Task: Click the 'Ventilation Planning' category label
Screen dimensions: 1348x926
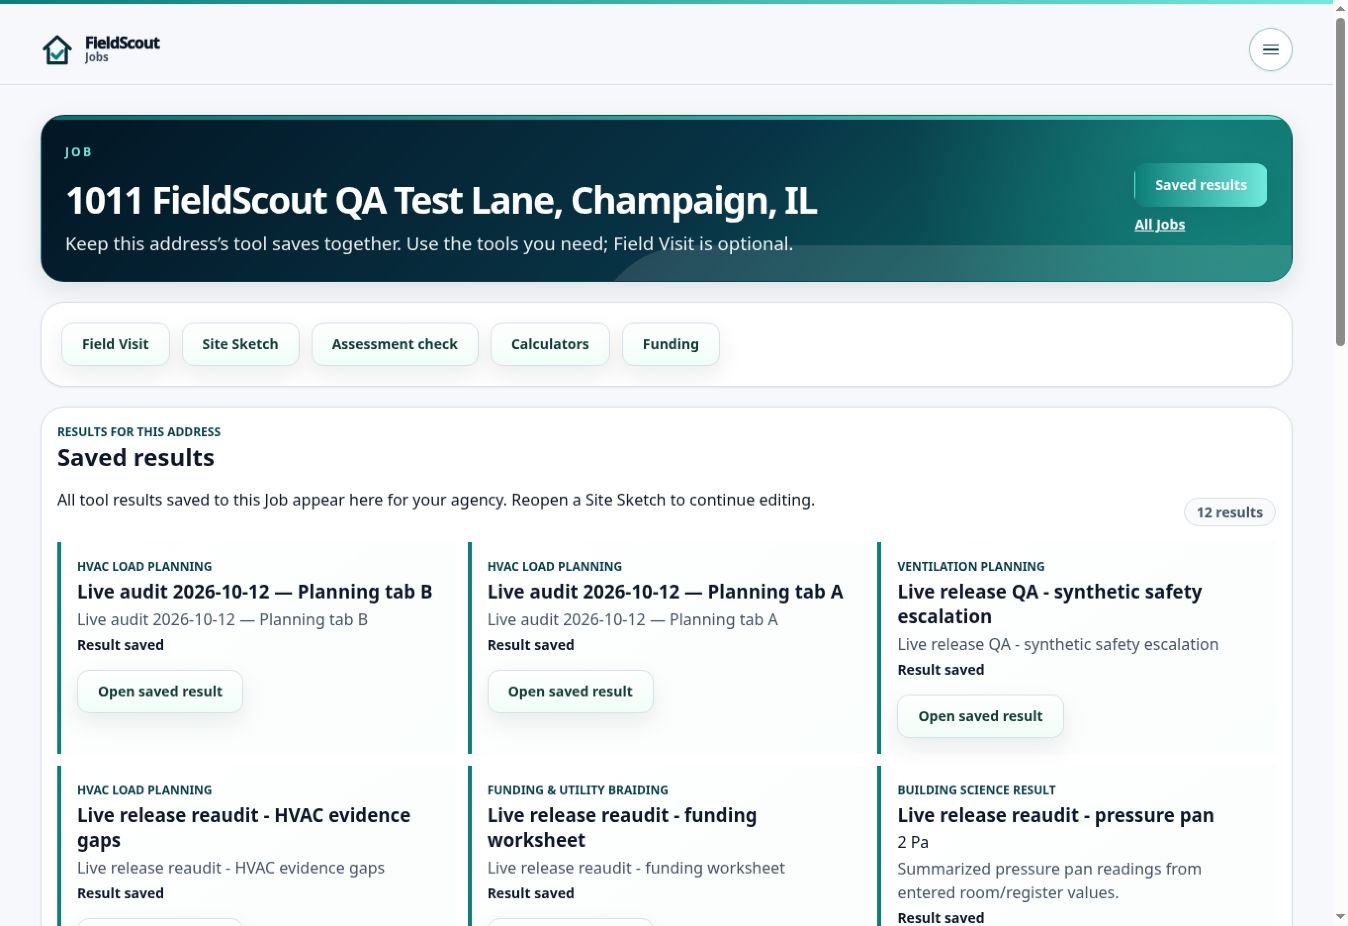Action: (971, 567)
